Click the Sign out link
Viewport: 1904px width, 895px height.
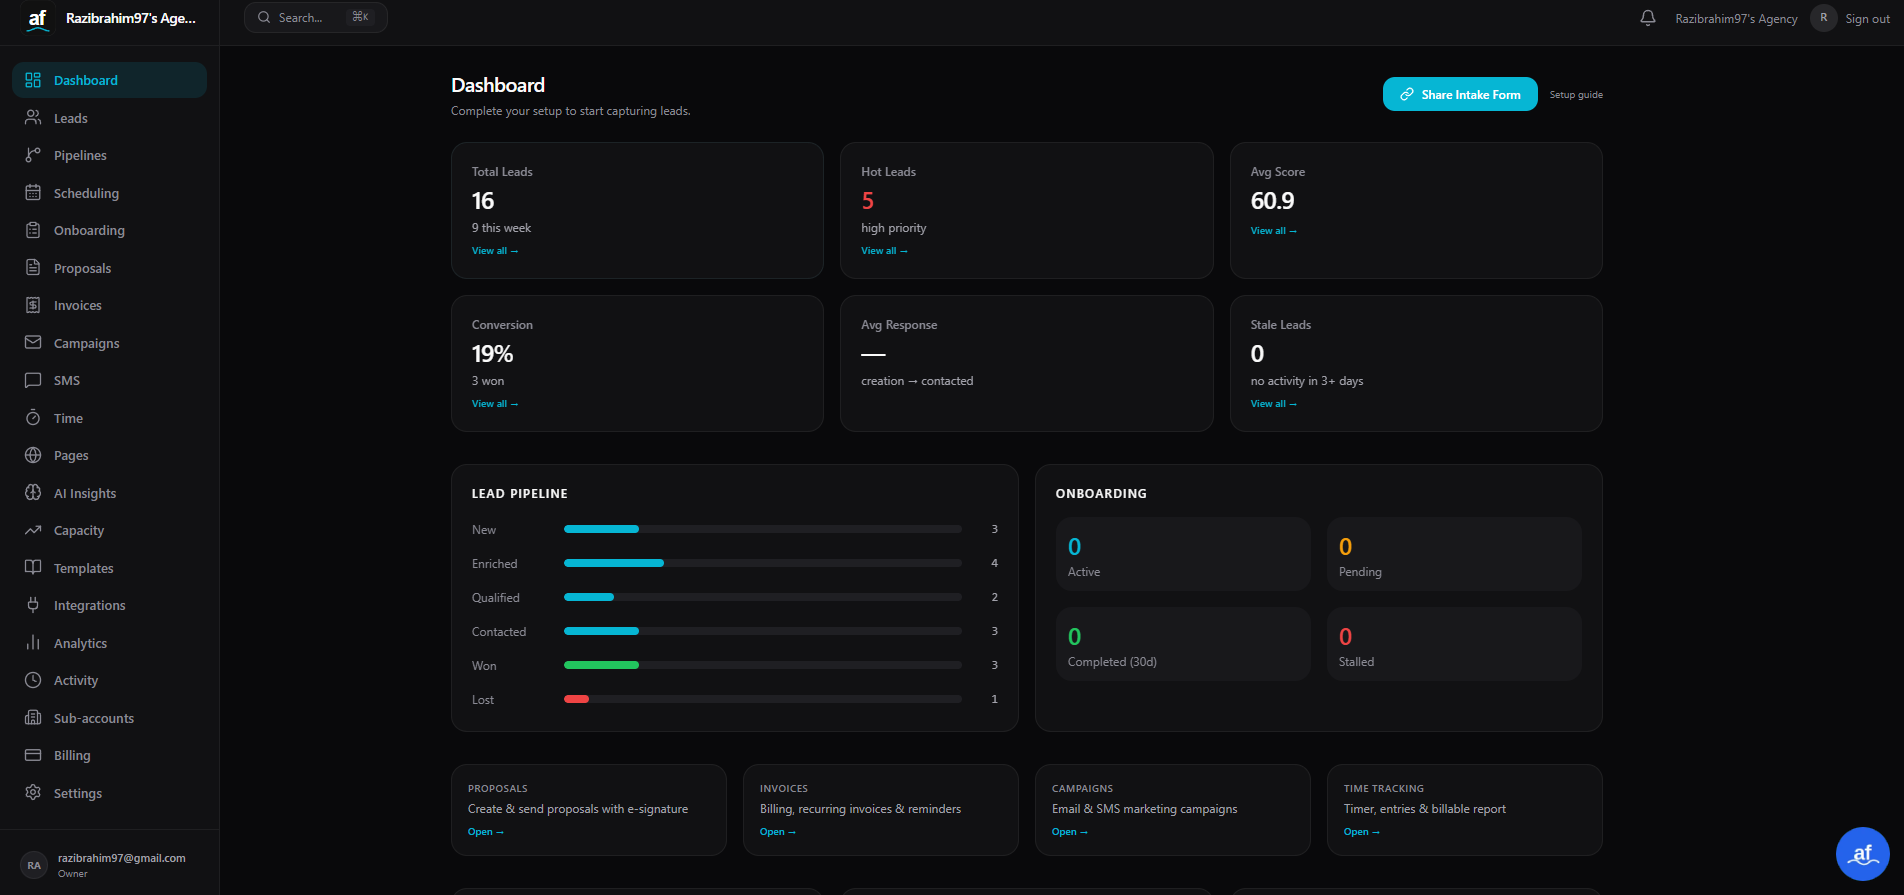click(1867, 19)
